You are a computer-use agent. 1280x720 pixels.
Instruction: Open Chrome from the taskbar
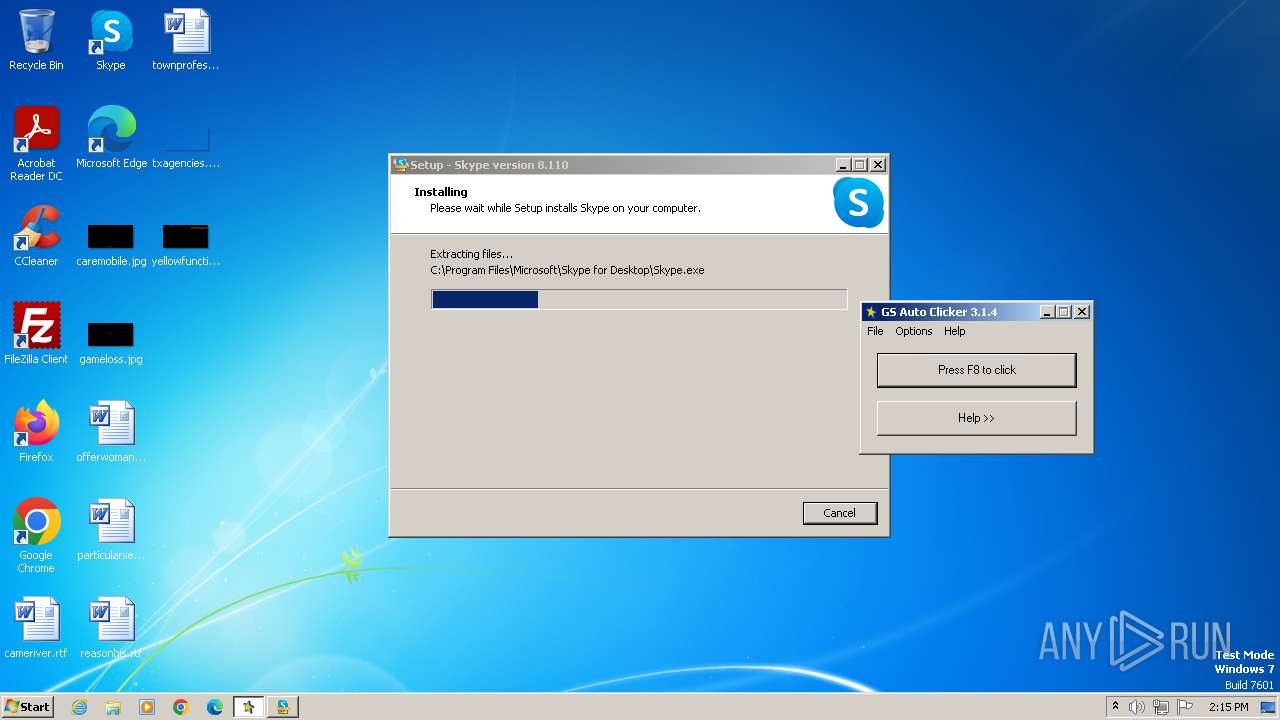[181, 707]
